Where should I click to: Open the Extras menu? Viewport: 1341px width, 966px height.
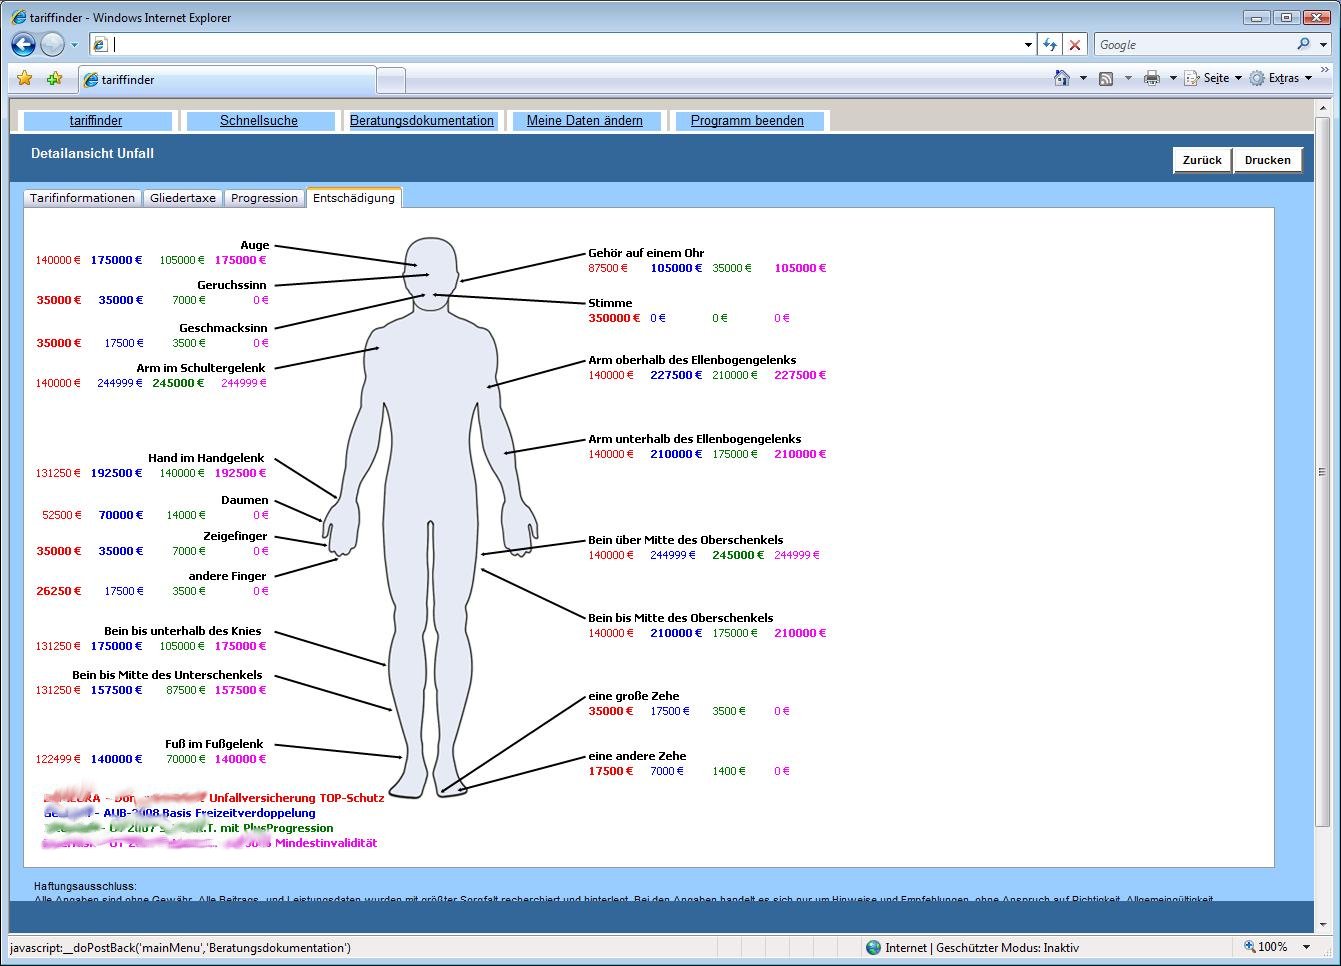click(x=1281, y=78)
